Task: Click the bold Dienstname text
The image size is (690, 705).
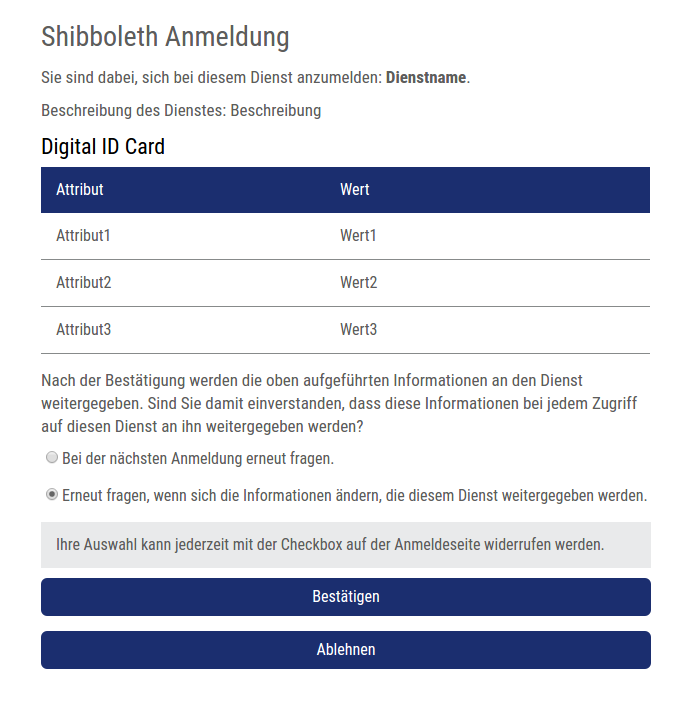Action: pyautogui.click(x=426, y=77)
